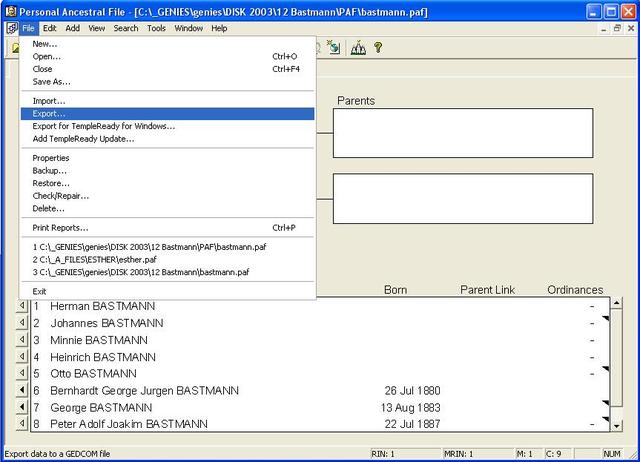The image size is (640, 462).
Task: Choose Backup... menu entry
Action: coord(167,171)
